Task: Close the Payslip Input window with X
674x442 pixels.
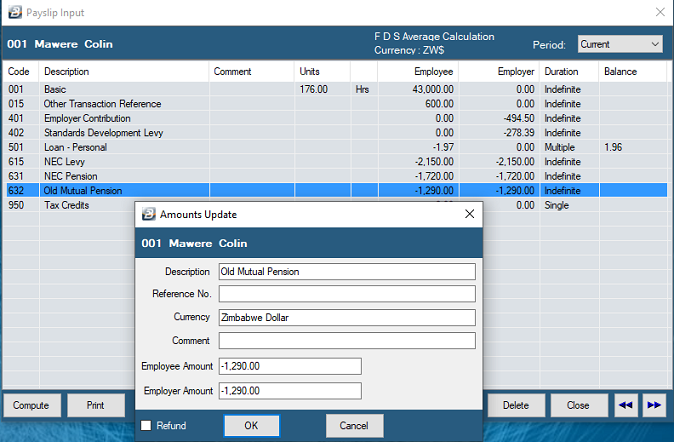Action: coord(660,12)
